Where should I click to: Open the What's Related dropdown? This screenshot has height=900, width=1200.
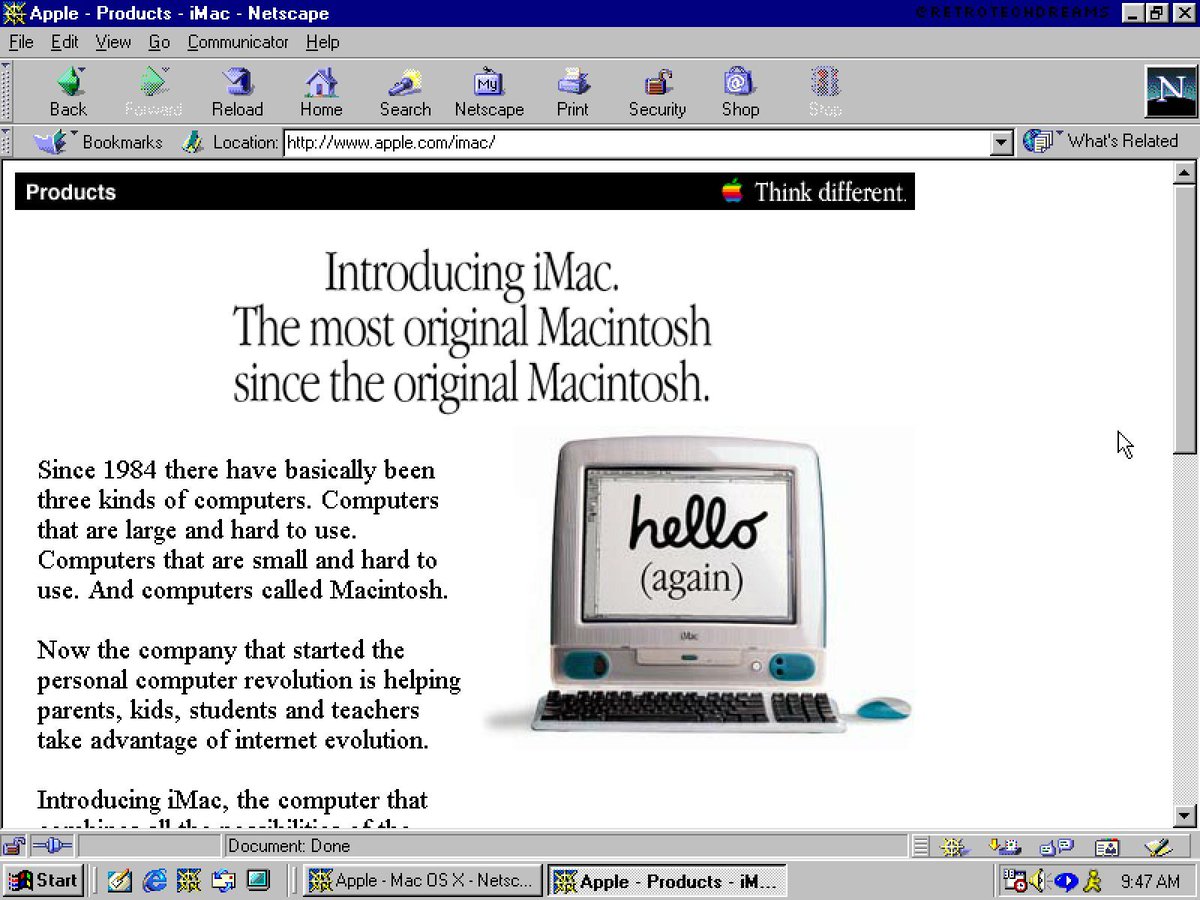click(x=1100, y=141)
